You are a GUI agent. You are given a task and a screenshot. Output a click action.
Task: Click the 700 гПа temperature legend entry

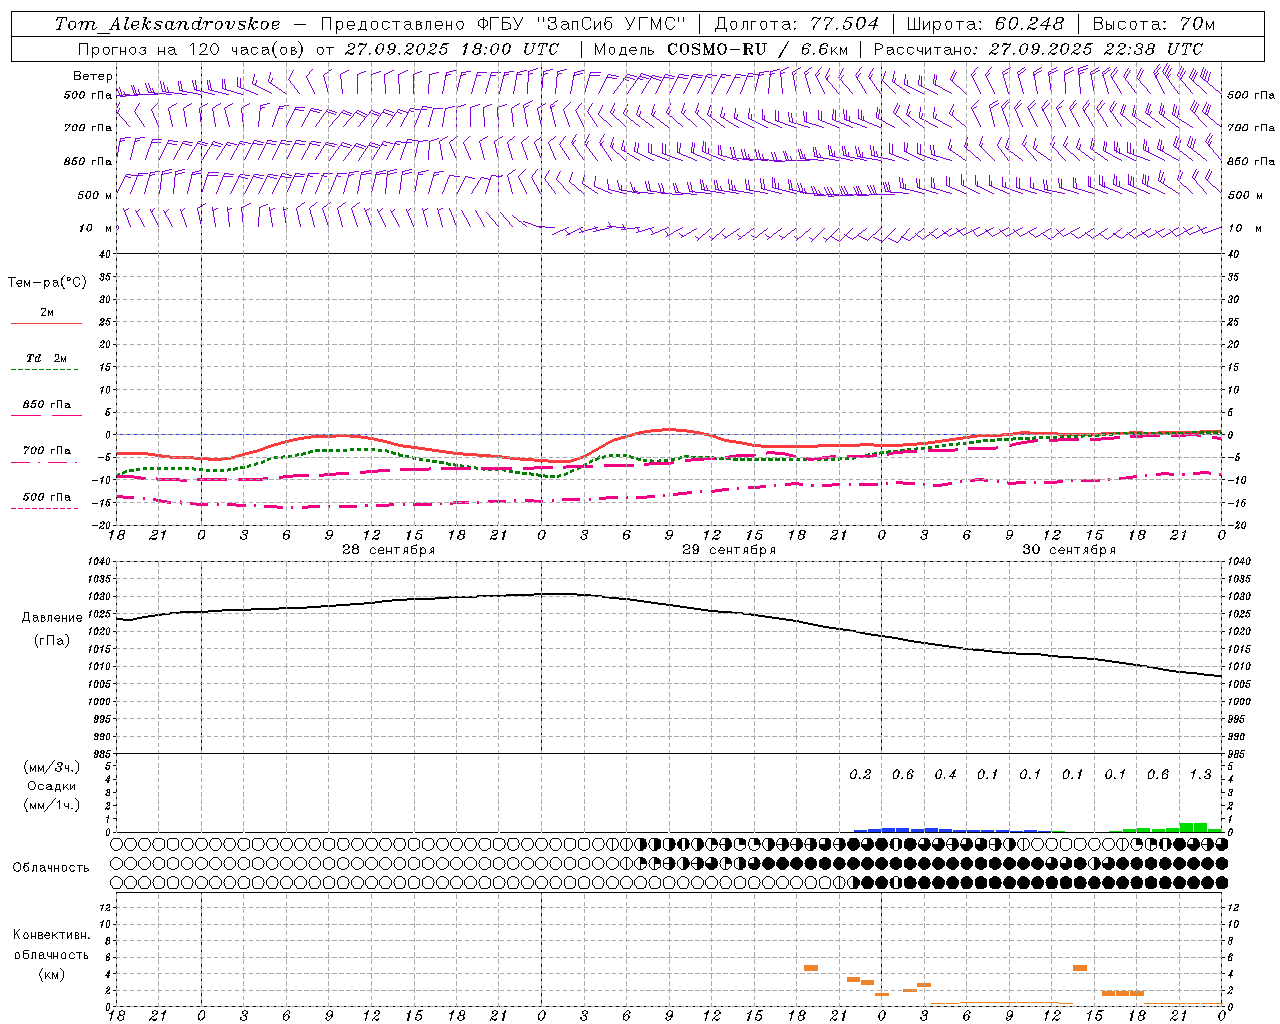pos(46,451)
